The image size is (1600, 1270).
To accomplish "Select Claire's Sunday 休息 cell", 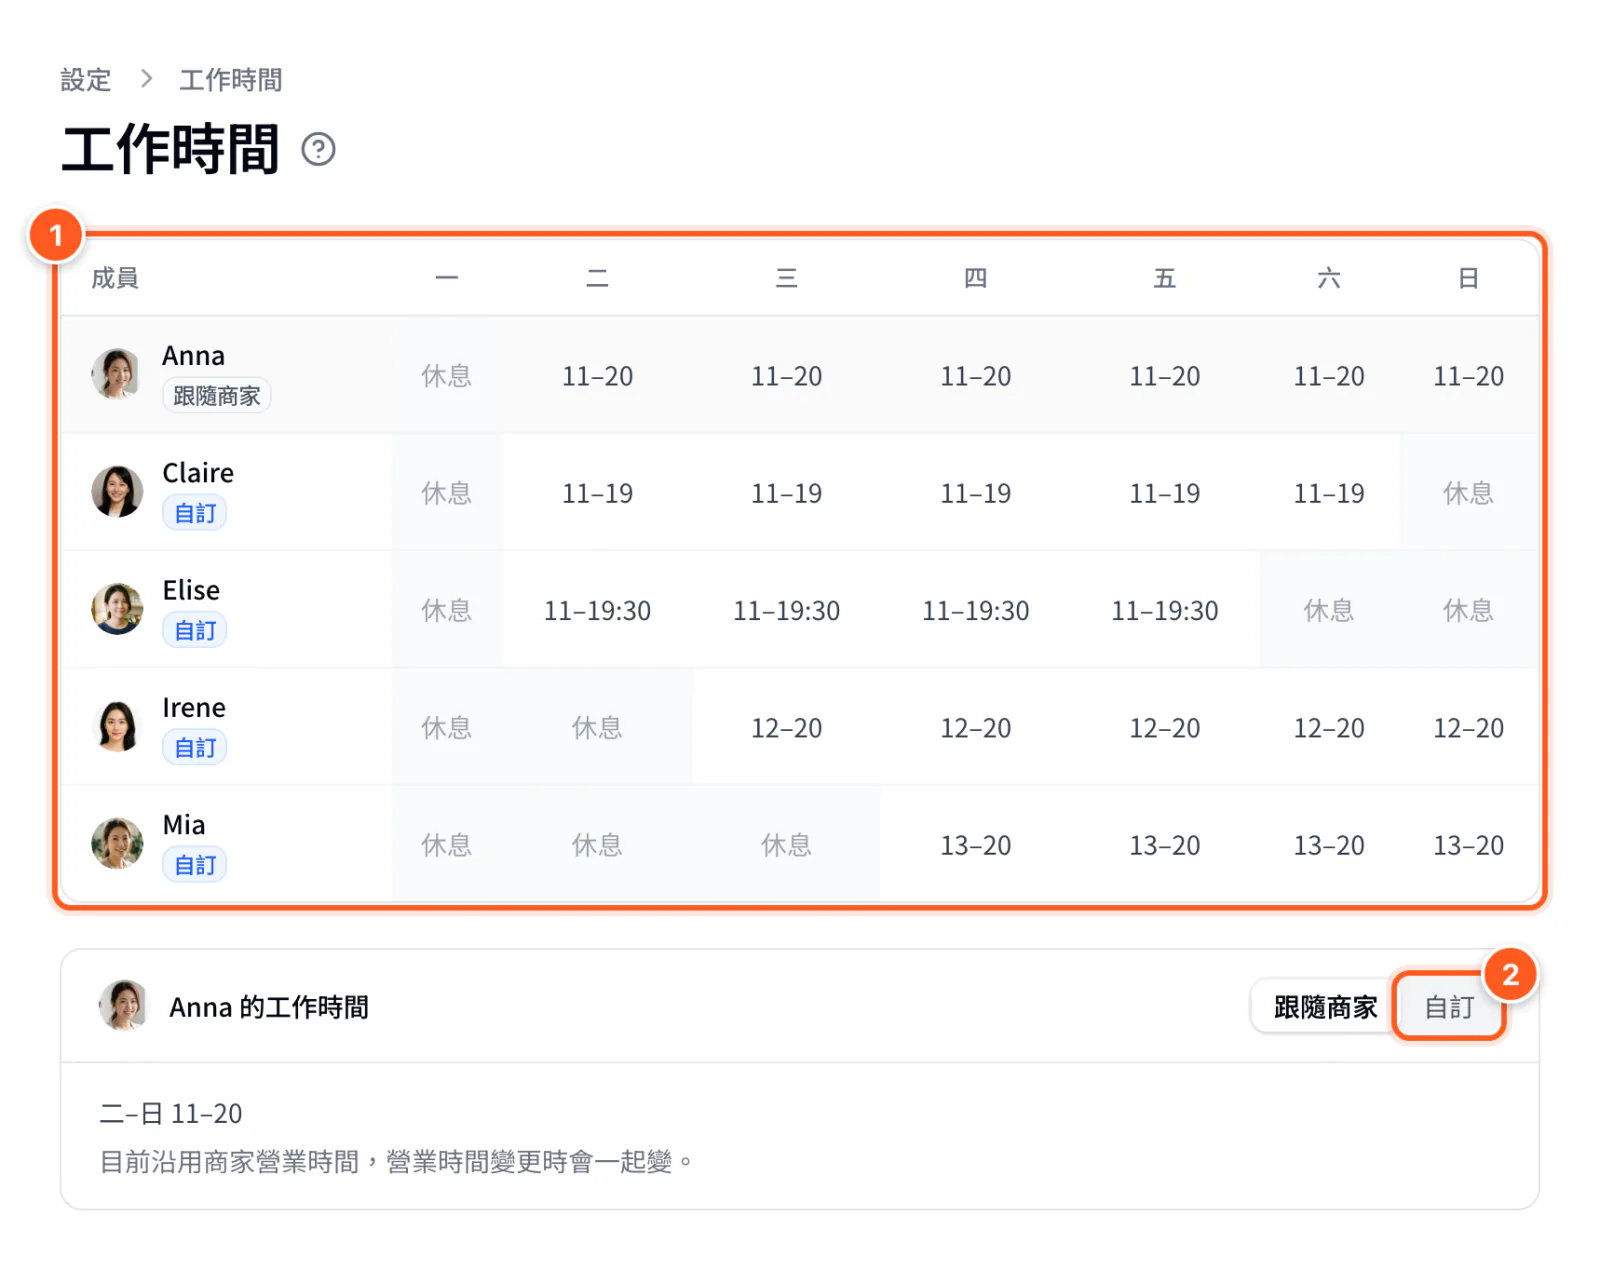I will pyautogui.click(x=1468, y=493).
